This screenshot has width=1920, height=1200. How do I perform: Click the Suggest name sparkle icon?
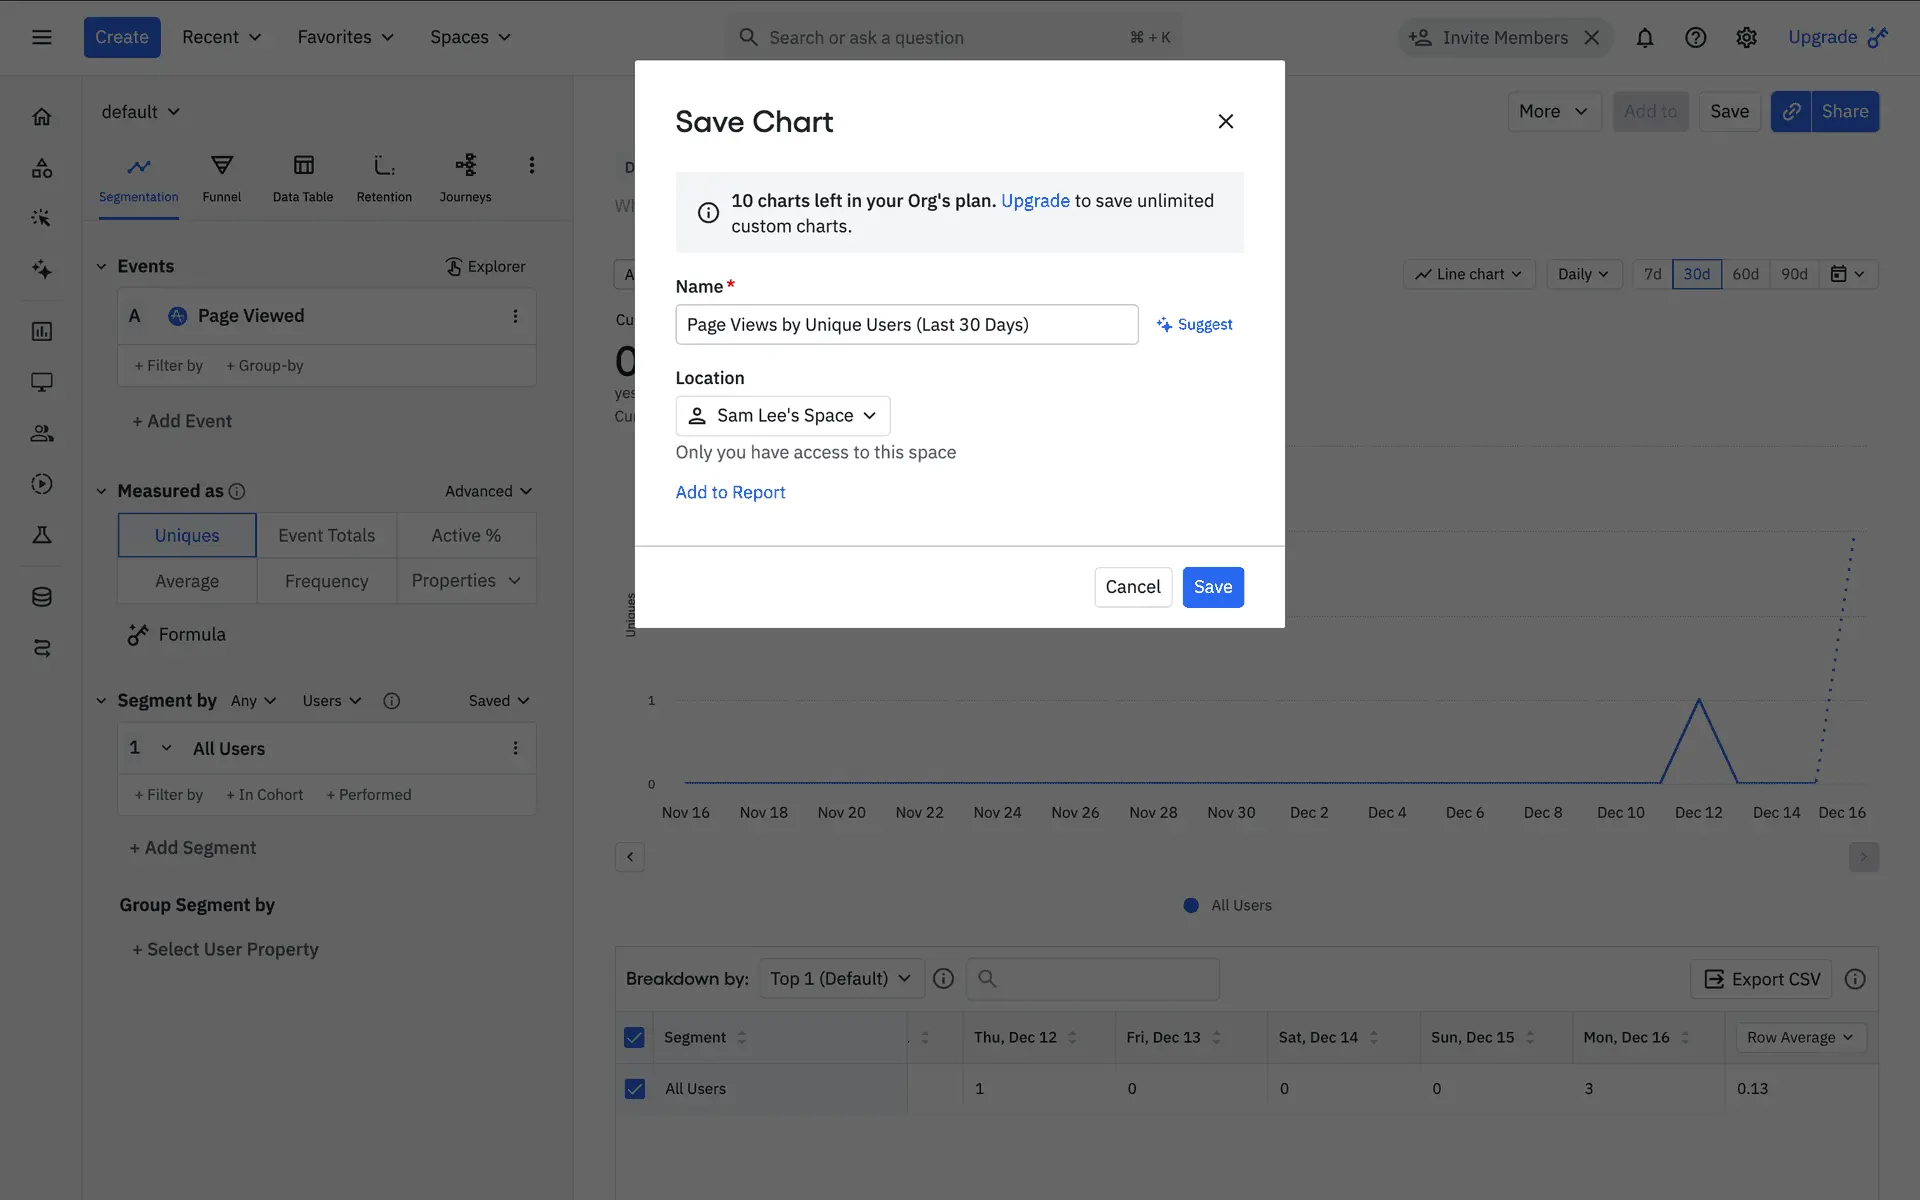[1164, 325]
